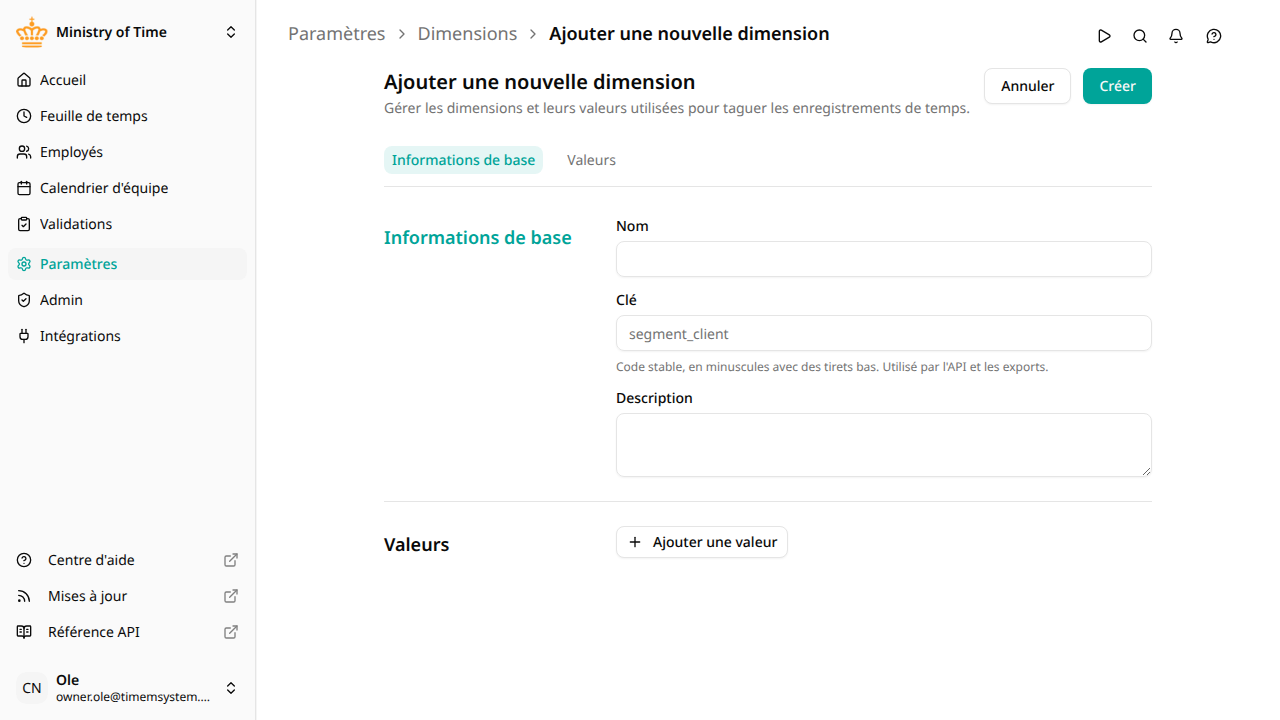Switch to the Valeurs tab
1280x720 pixels.
click(x=591, y=160)
